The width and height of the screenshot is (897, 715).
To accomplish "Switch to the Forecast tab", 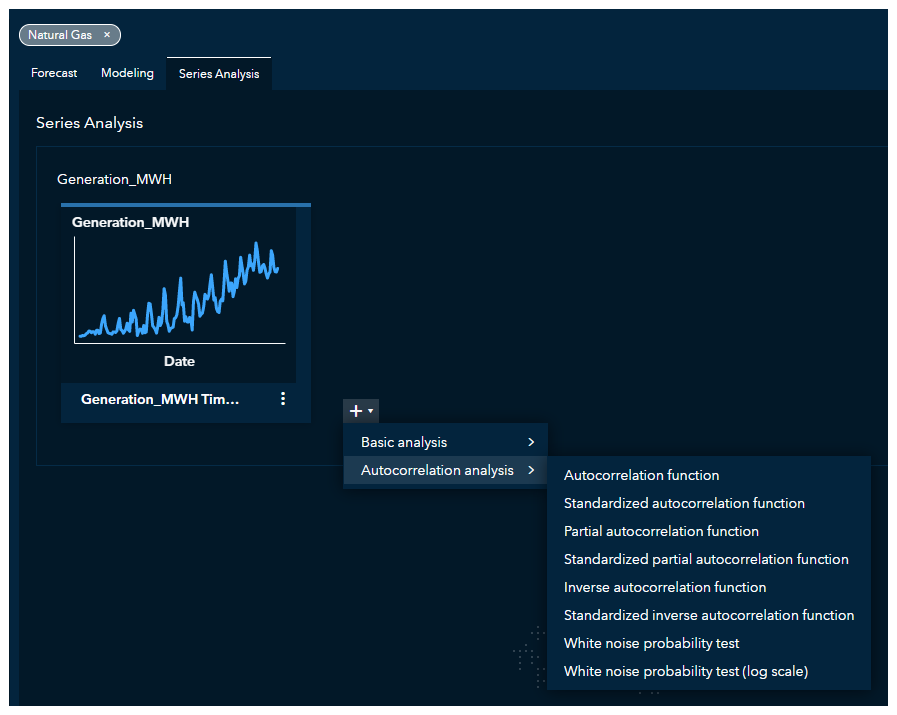I will point(54,73).
